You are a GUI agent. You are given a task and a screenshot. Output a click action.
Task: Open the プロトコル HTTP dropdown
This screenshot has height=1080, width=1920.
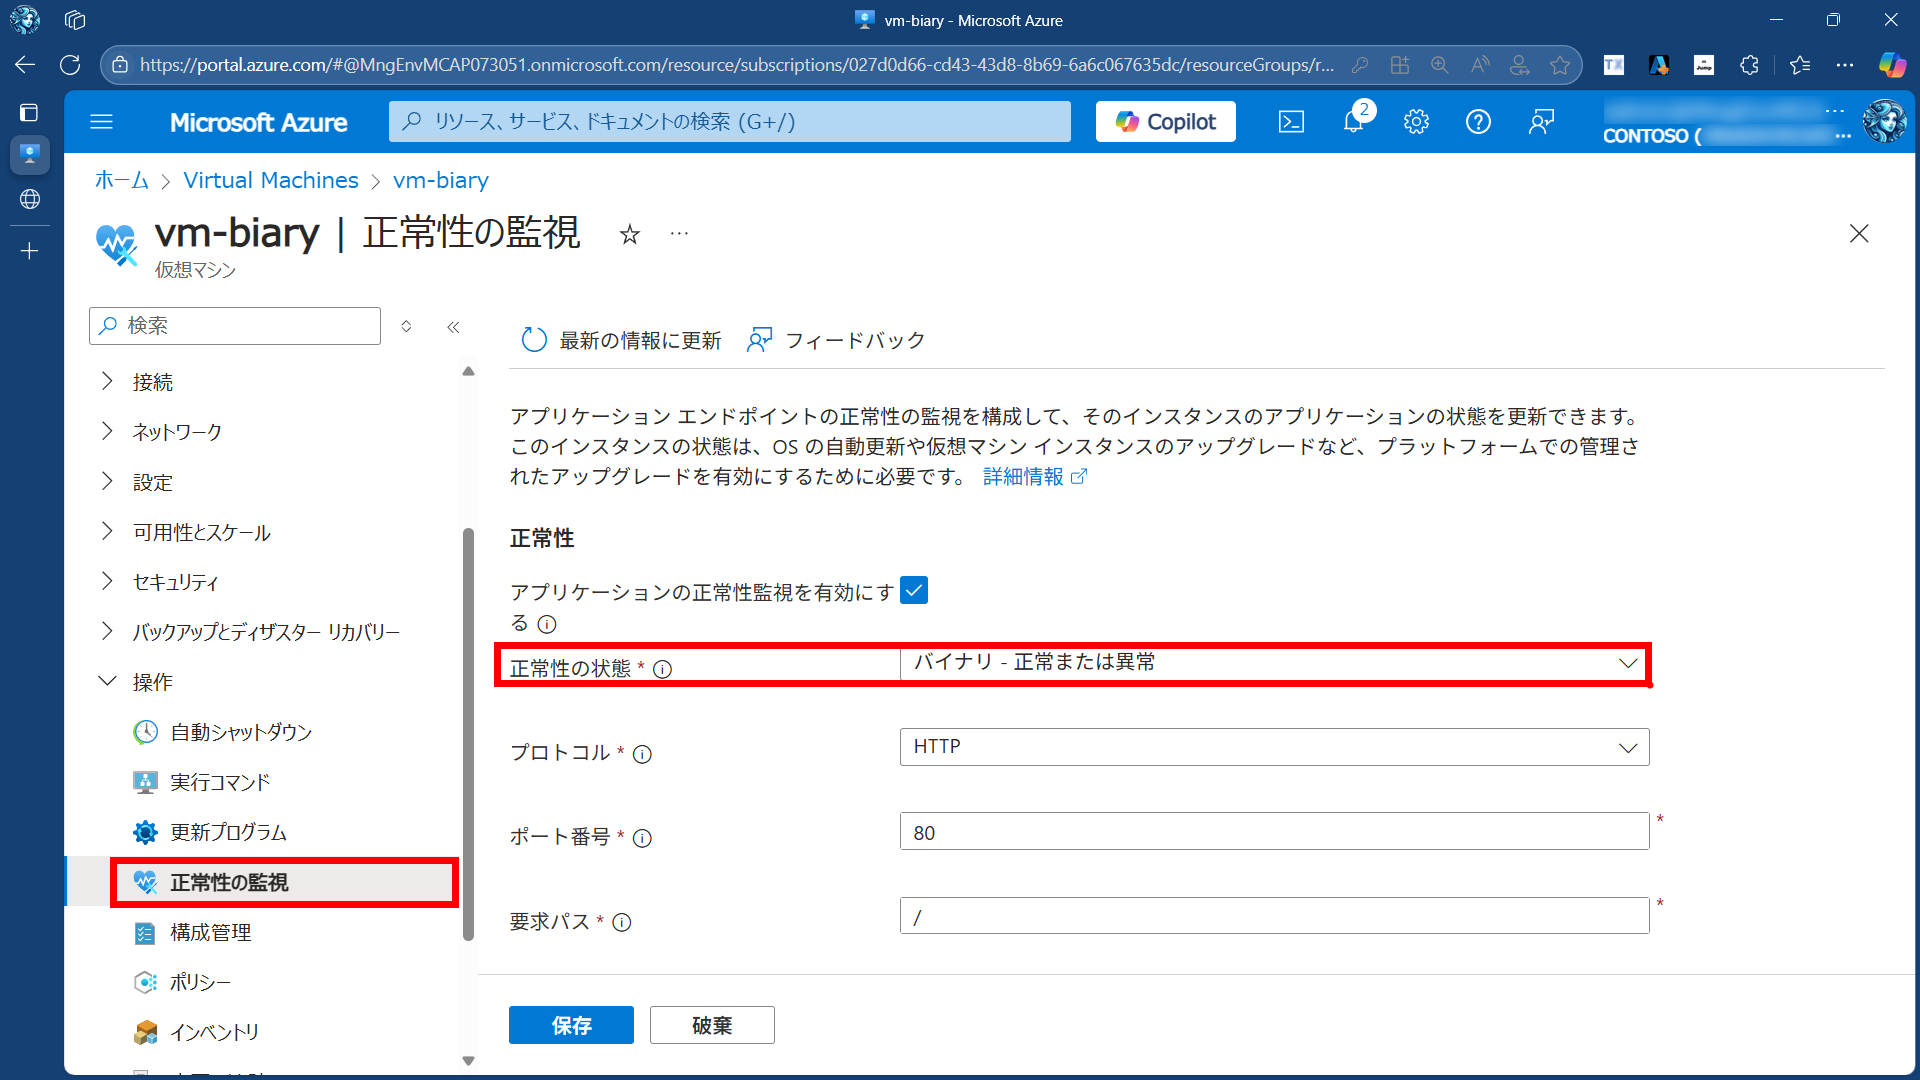coord(1273,748)
